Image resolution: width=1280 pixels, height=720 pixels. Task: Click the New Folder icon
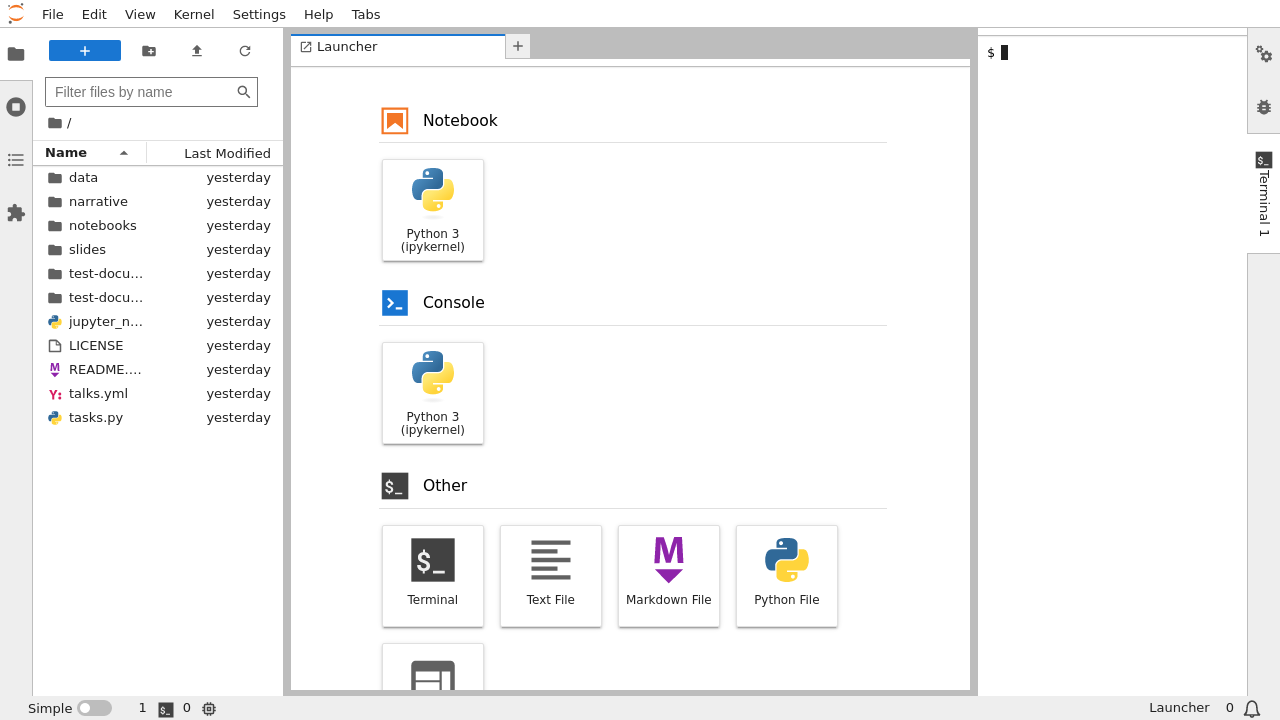[x=149, y=51]
